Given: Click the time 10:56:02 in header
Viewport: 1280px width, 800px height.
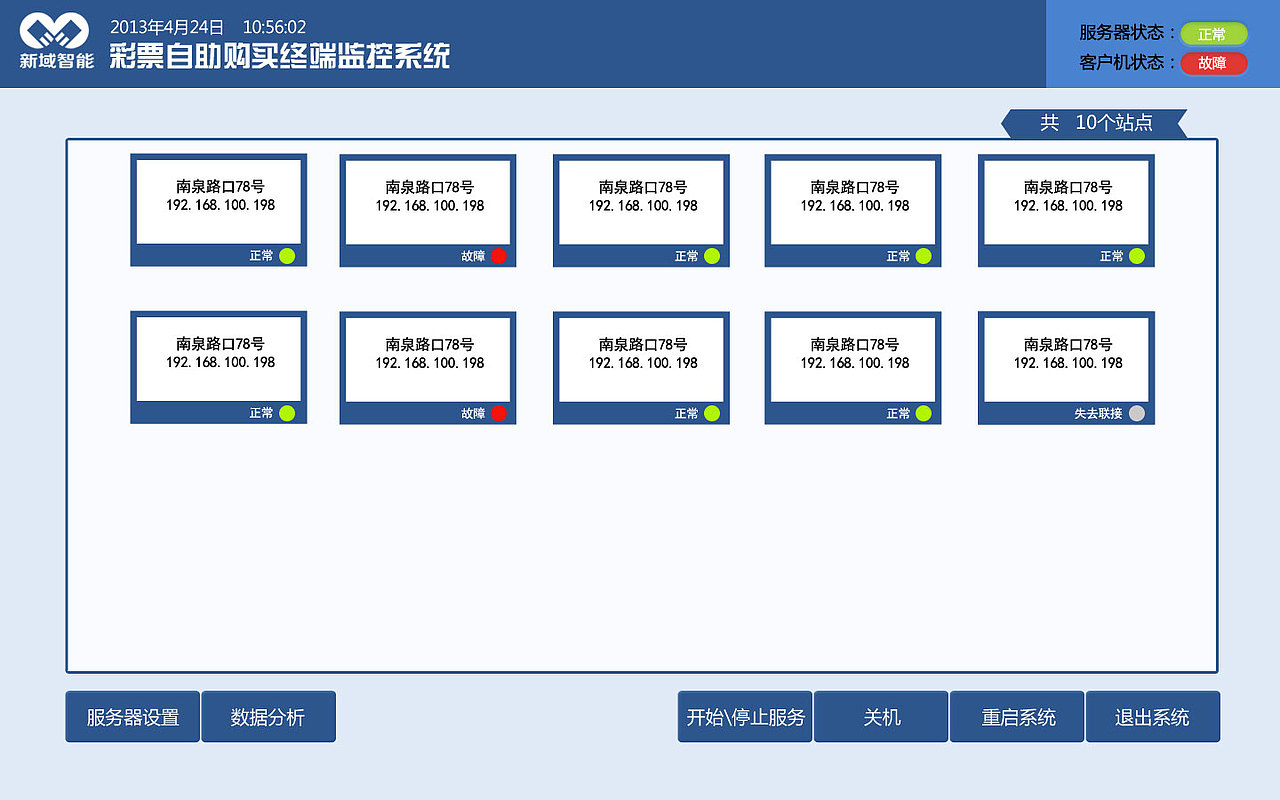Looking at the screenshot, I should 275,27.
